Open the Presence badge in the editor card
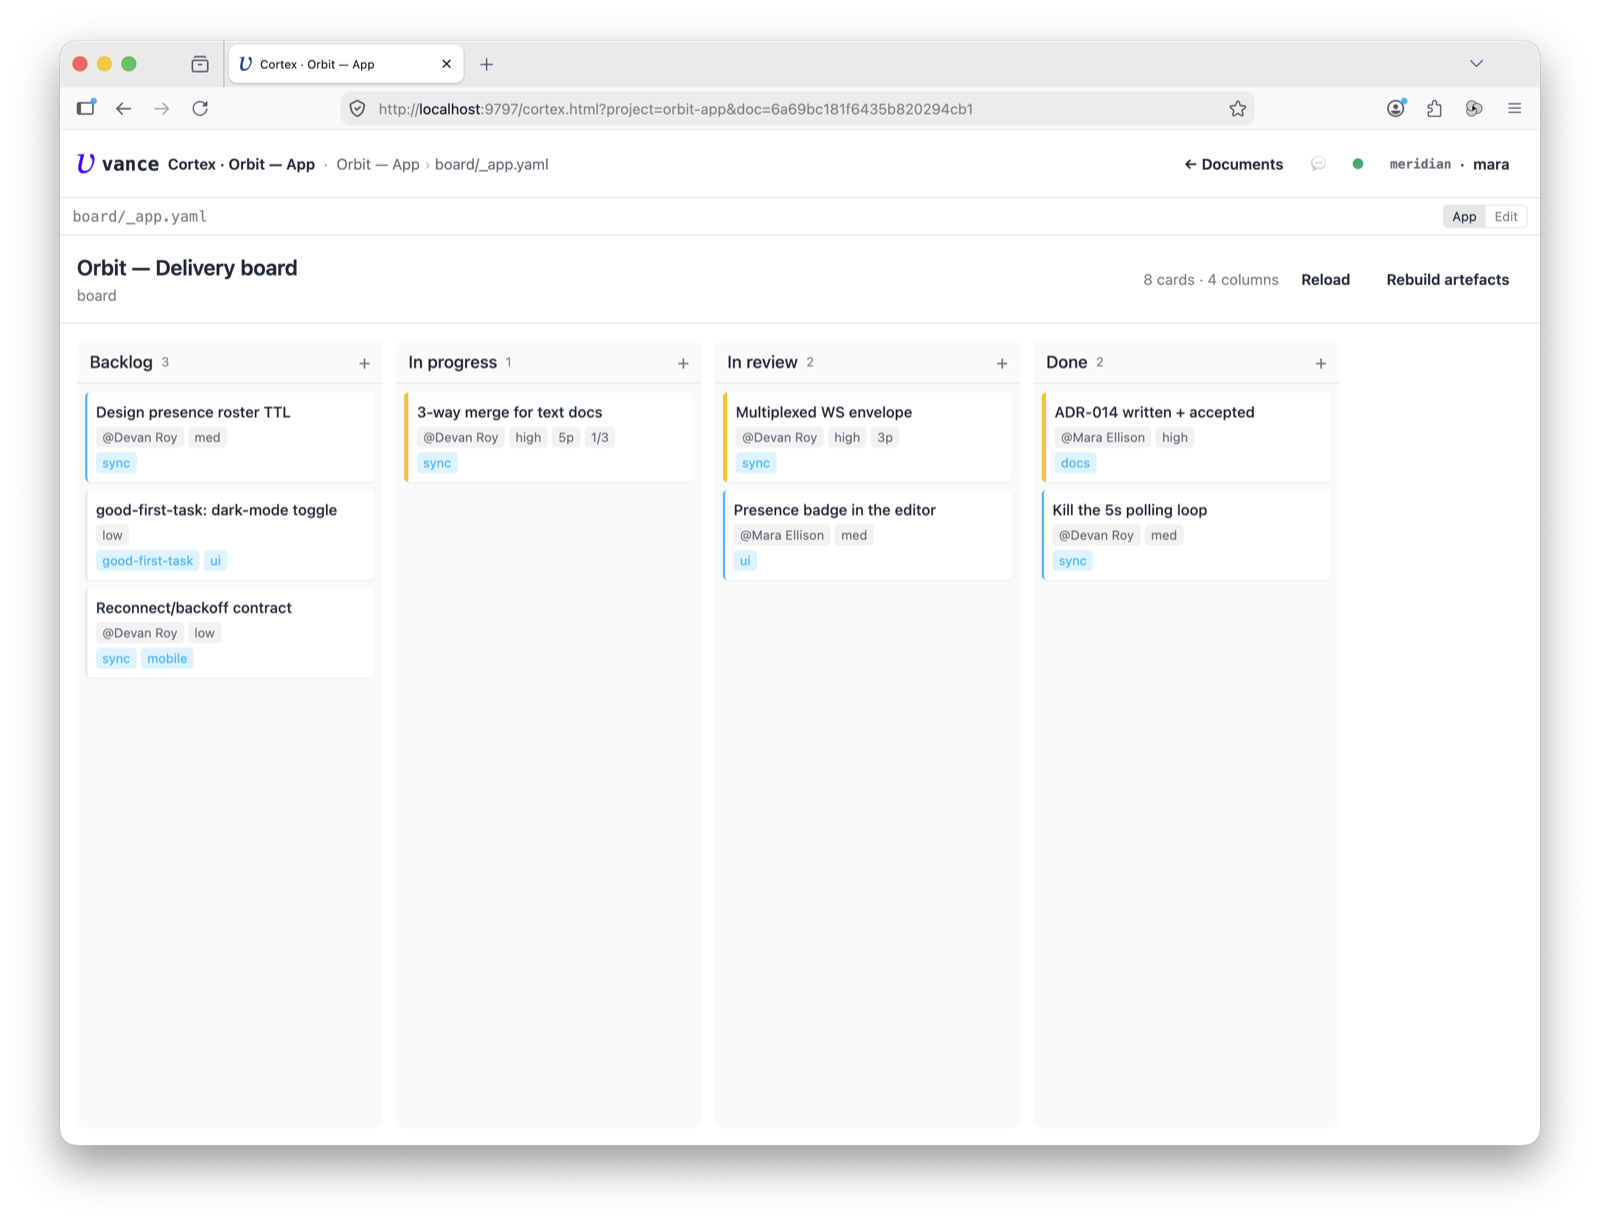Screen dimensions: 1600x1224 (867, 535)
